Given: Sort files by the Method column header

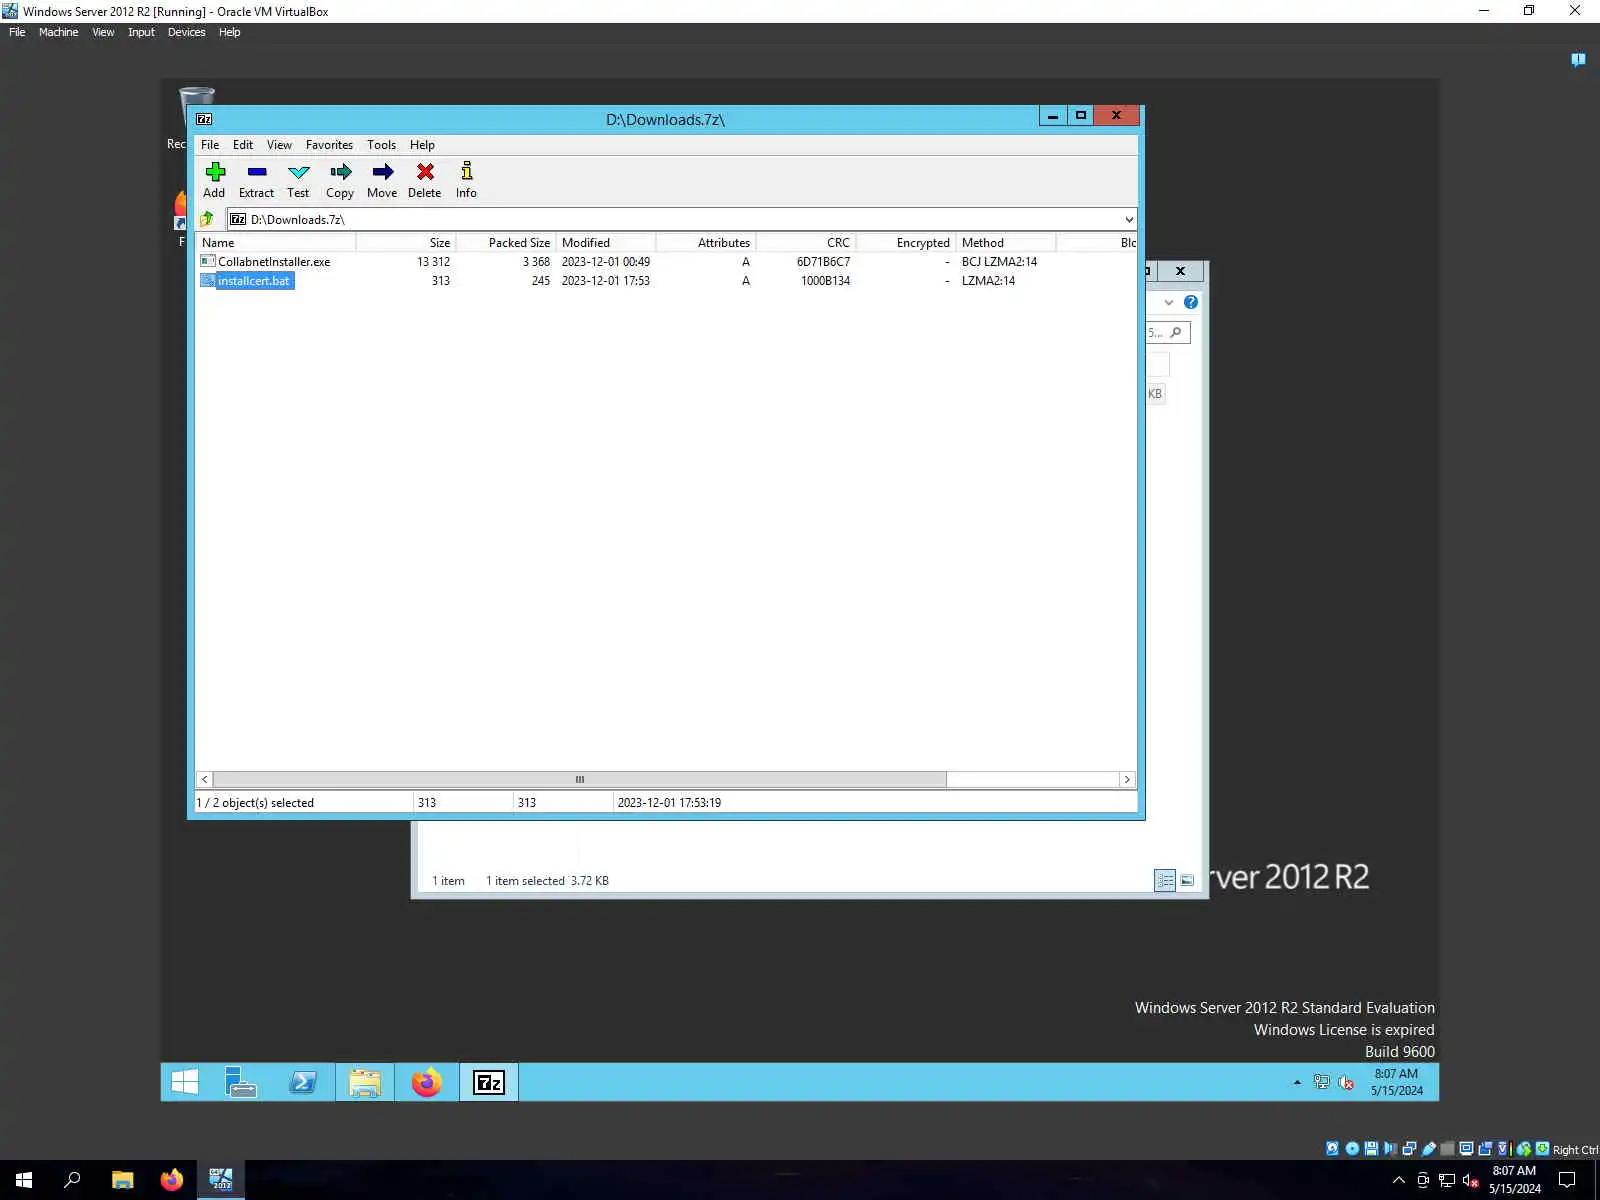Looking at the screenshot, I should click(1006, 243).
